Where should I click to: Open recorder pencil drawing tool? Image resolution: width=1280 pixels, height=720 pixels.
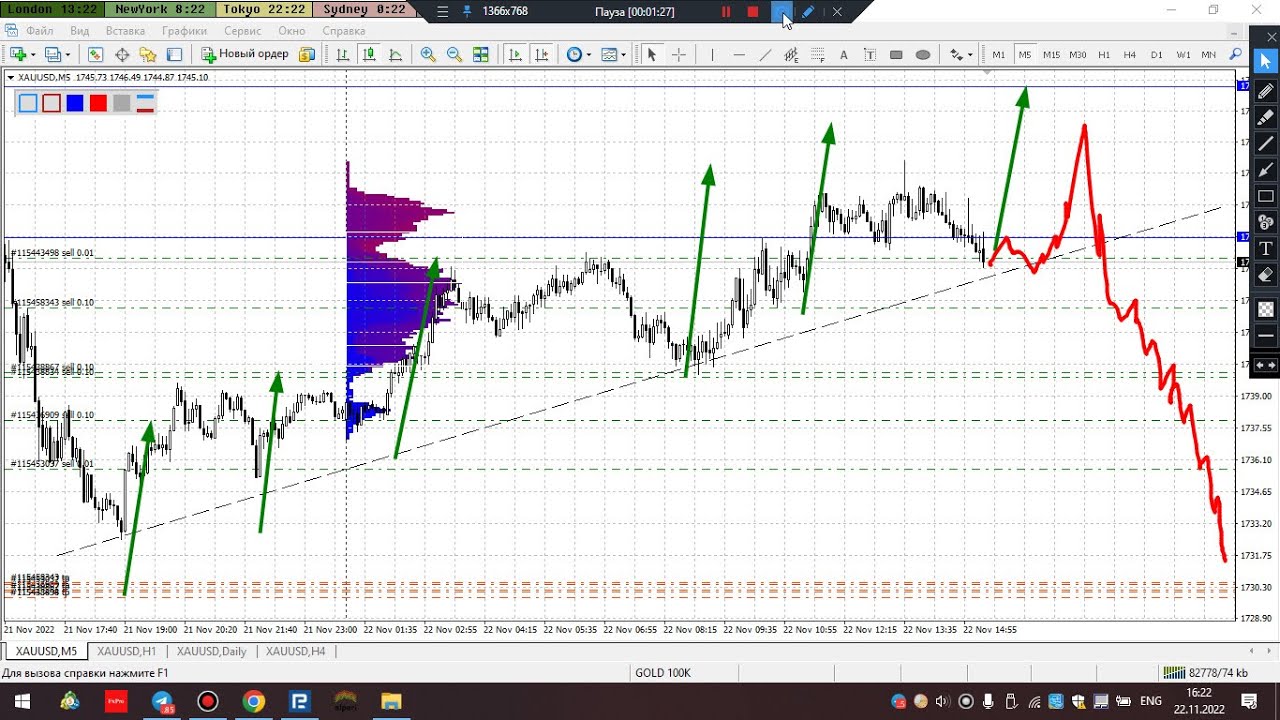(x=808, y=11)
